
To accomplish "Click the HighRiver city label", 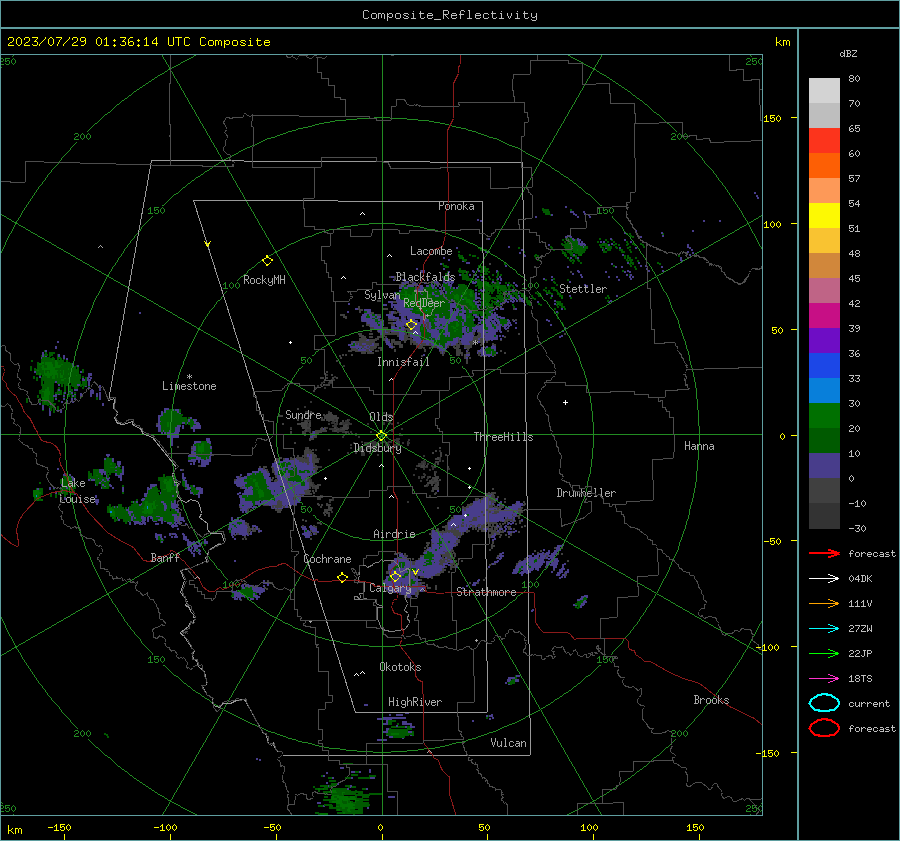I will click(x=415, y=702).
